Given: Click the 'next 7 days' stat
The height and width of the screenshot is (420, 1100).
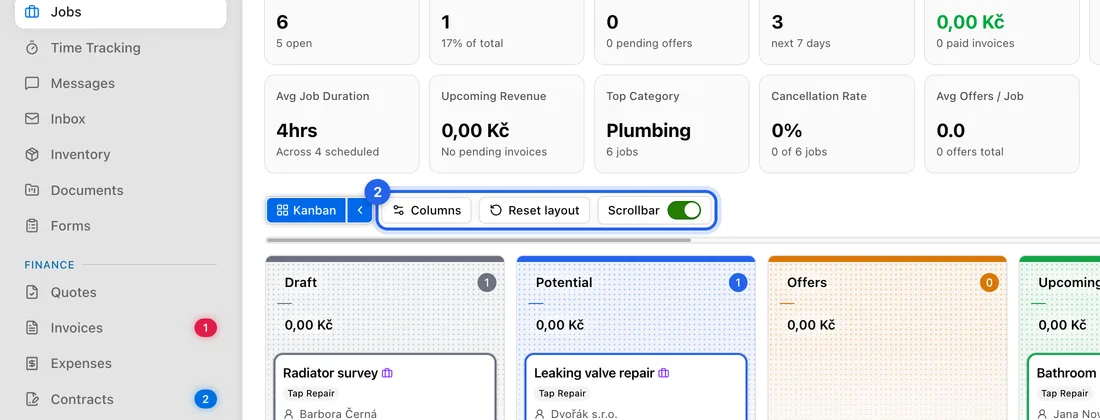Looking at the screenshot, I should [x=800, y=43].
